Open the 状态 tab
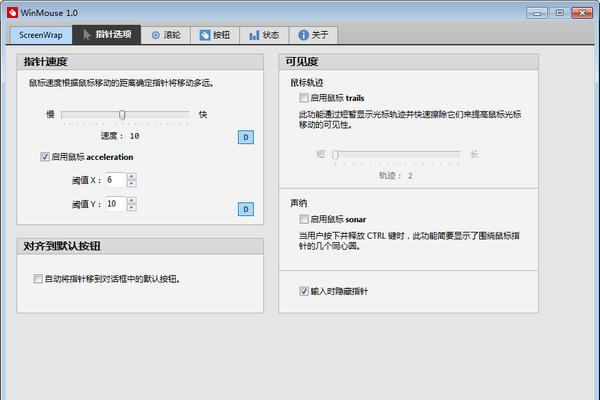 coord(264,35)
